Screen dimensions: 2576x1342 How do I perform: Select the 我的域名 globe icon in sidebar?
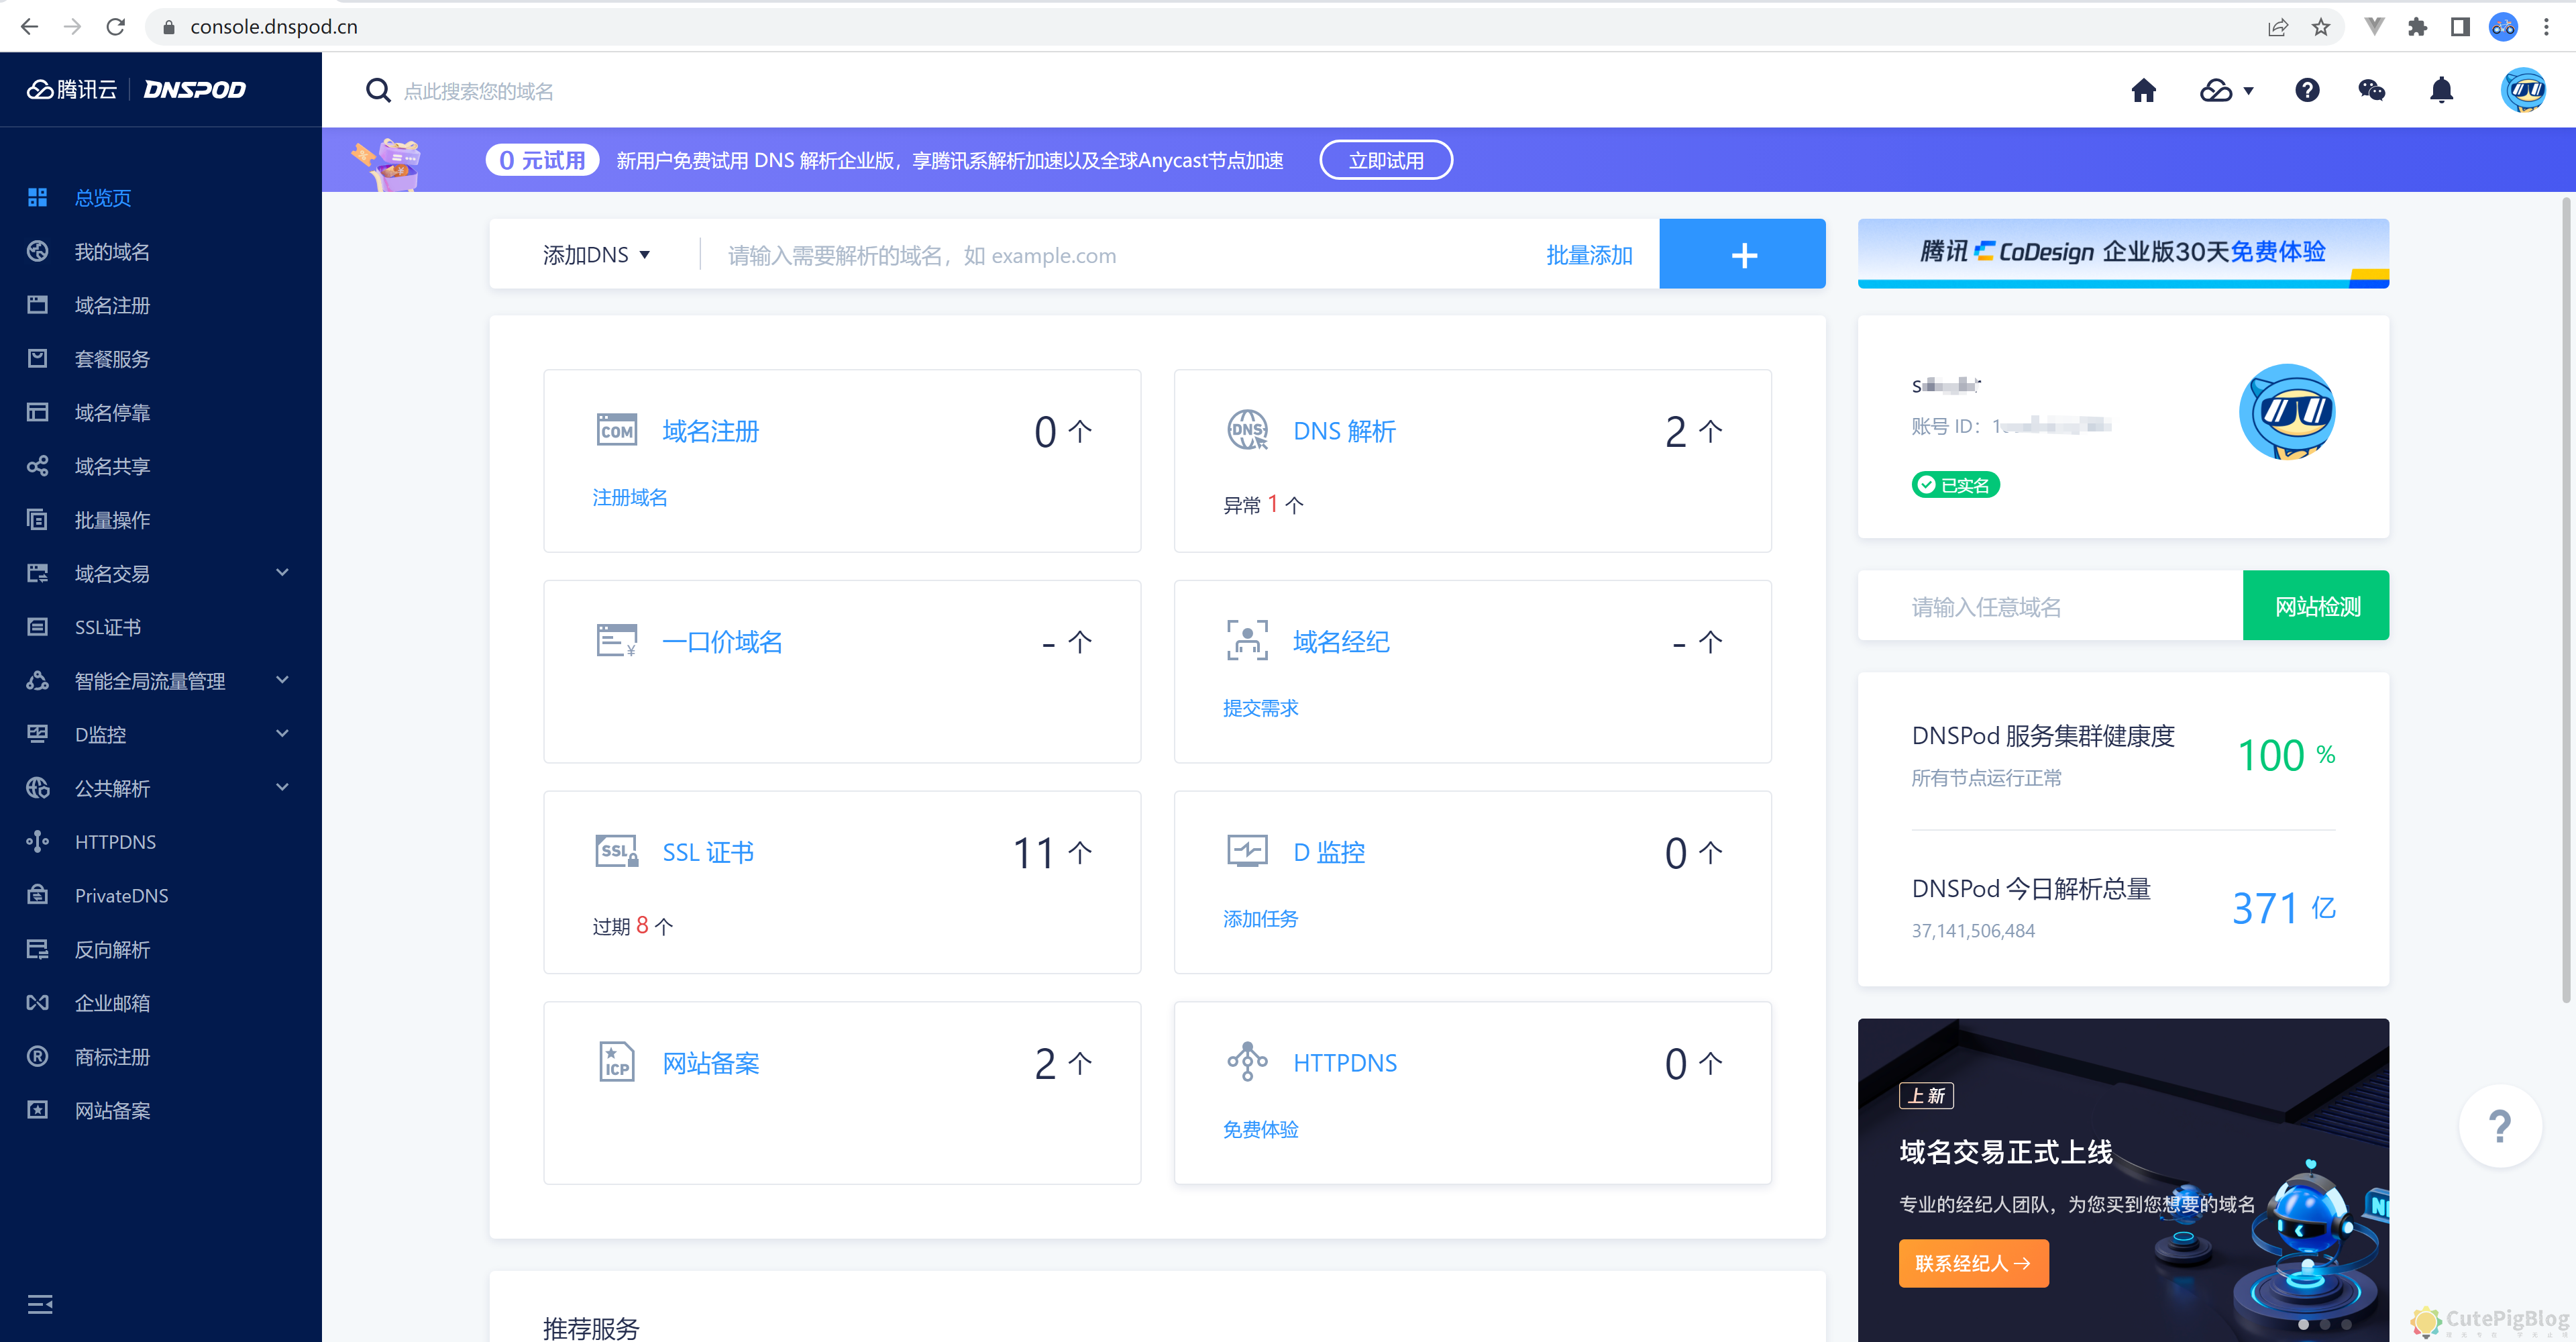(x=37, y=251)
